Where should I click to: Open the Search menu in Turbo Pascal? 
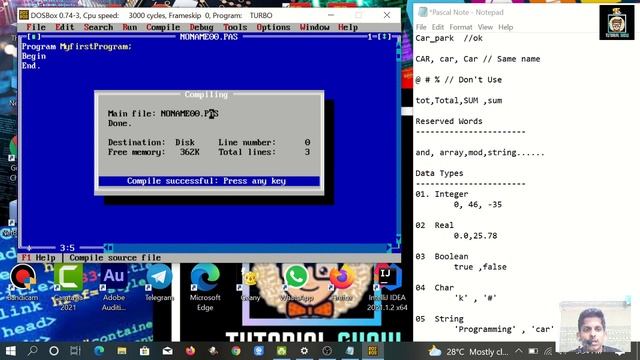(98, 27)
